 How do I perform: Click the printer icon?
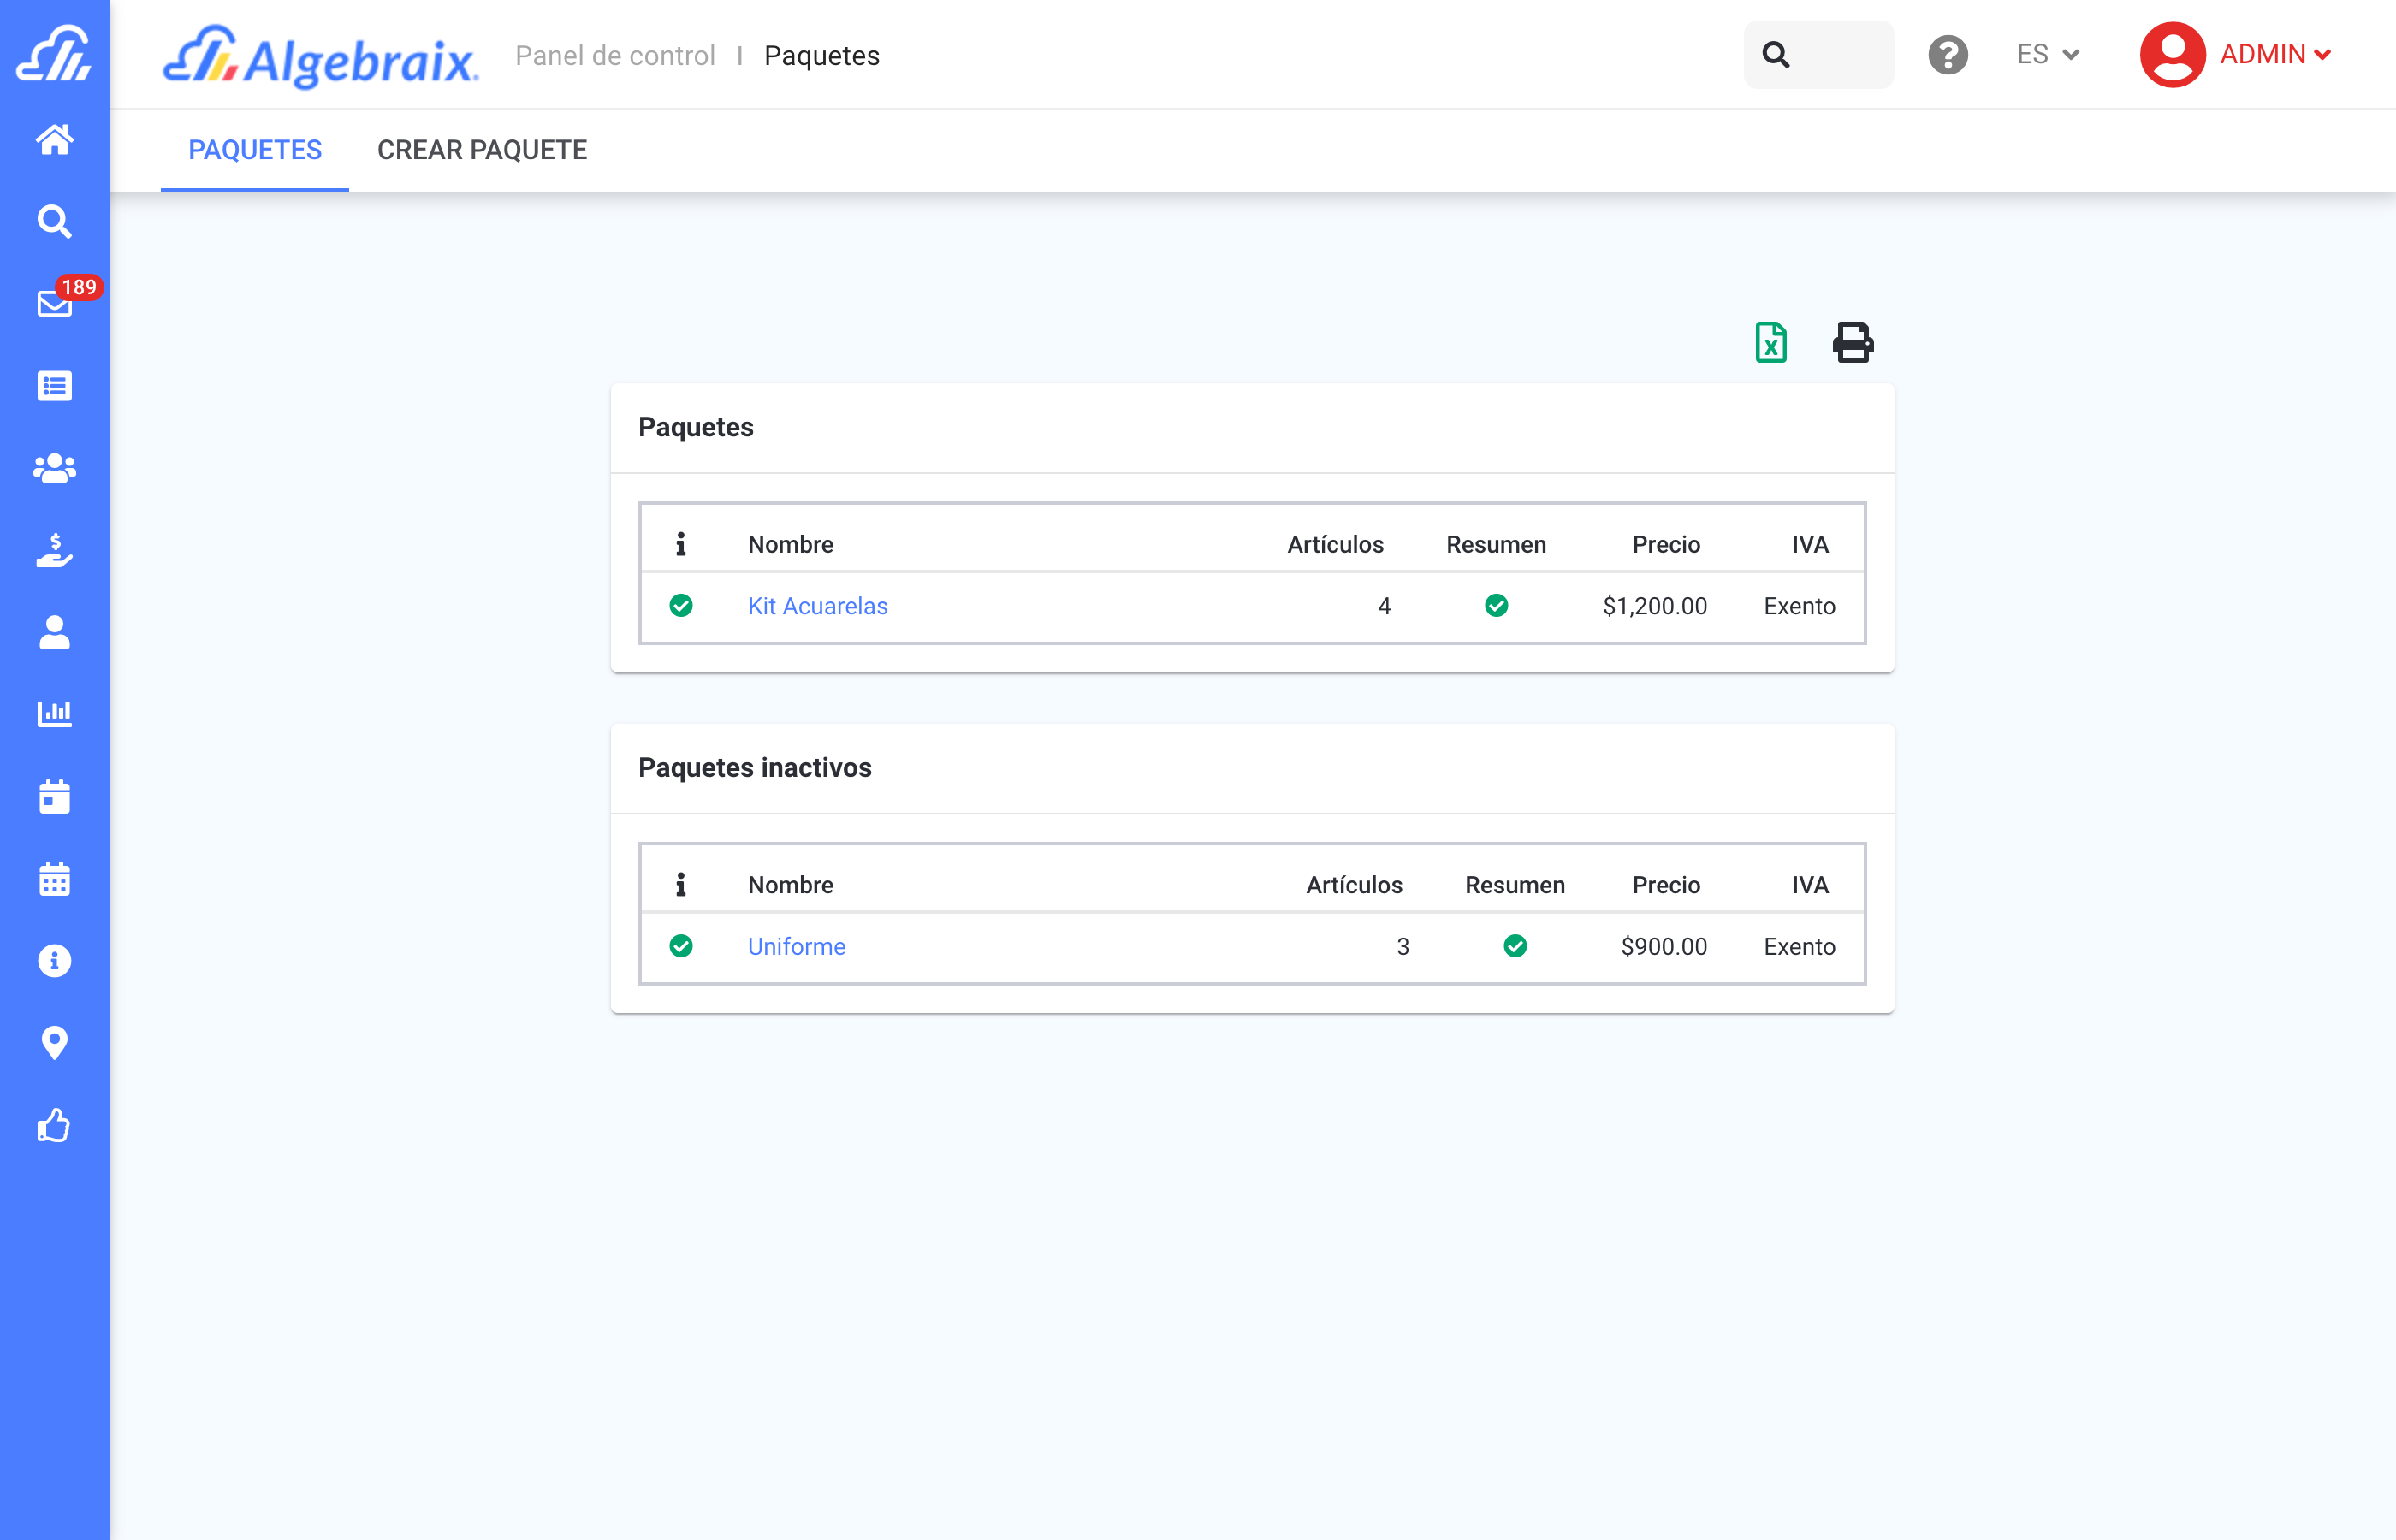(x=1852, y=343)
